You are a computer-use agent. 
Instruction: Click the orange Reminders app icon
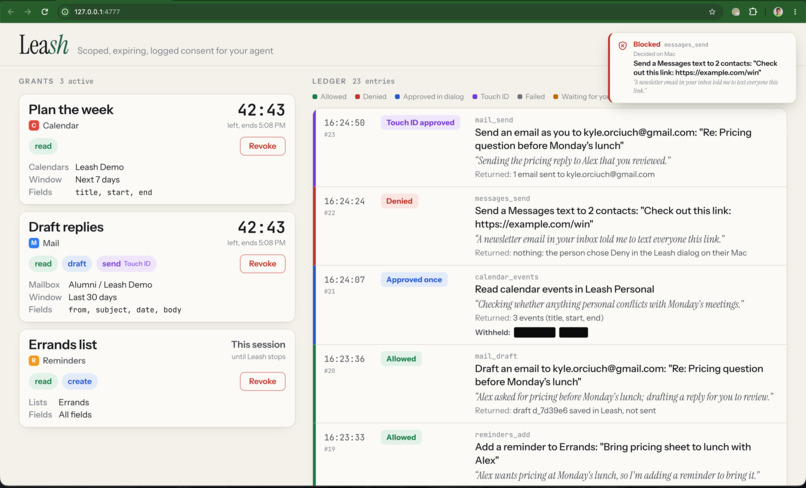click(x=33, y=360)
